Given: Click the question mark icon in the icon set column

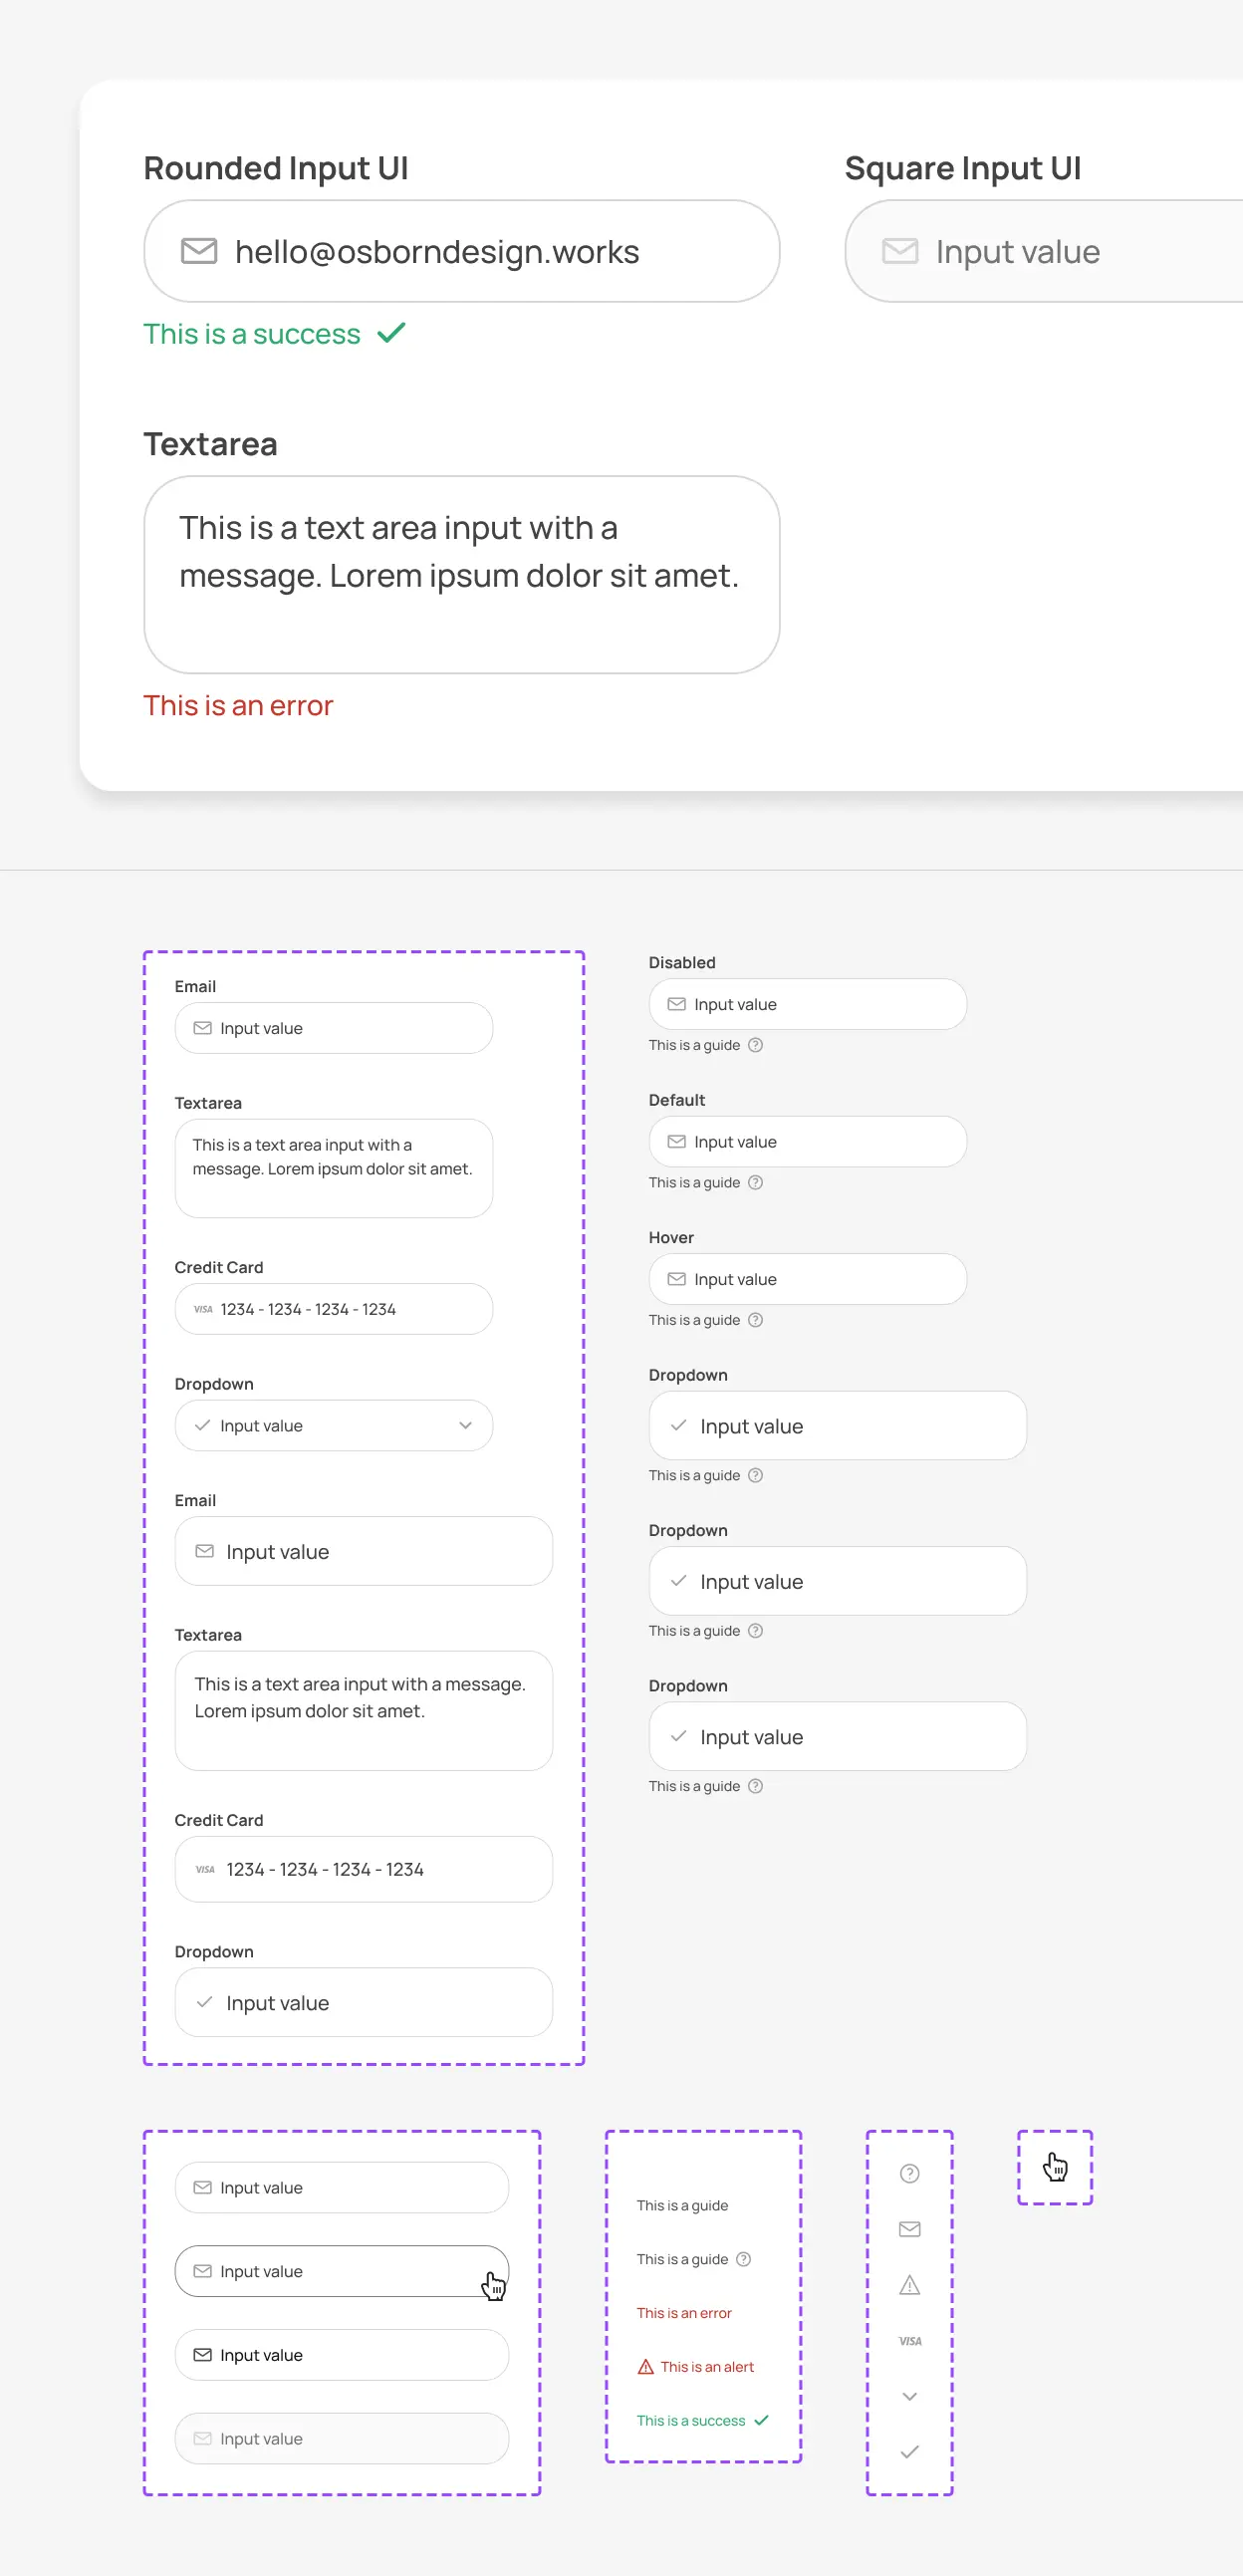Looking at the screenshot, I should tap(909, 2173).
